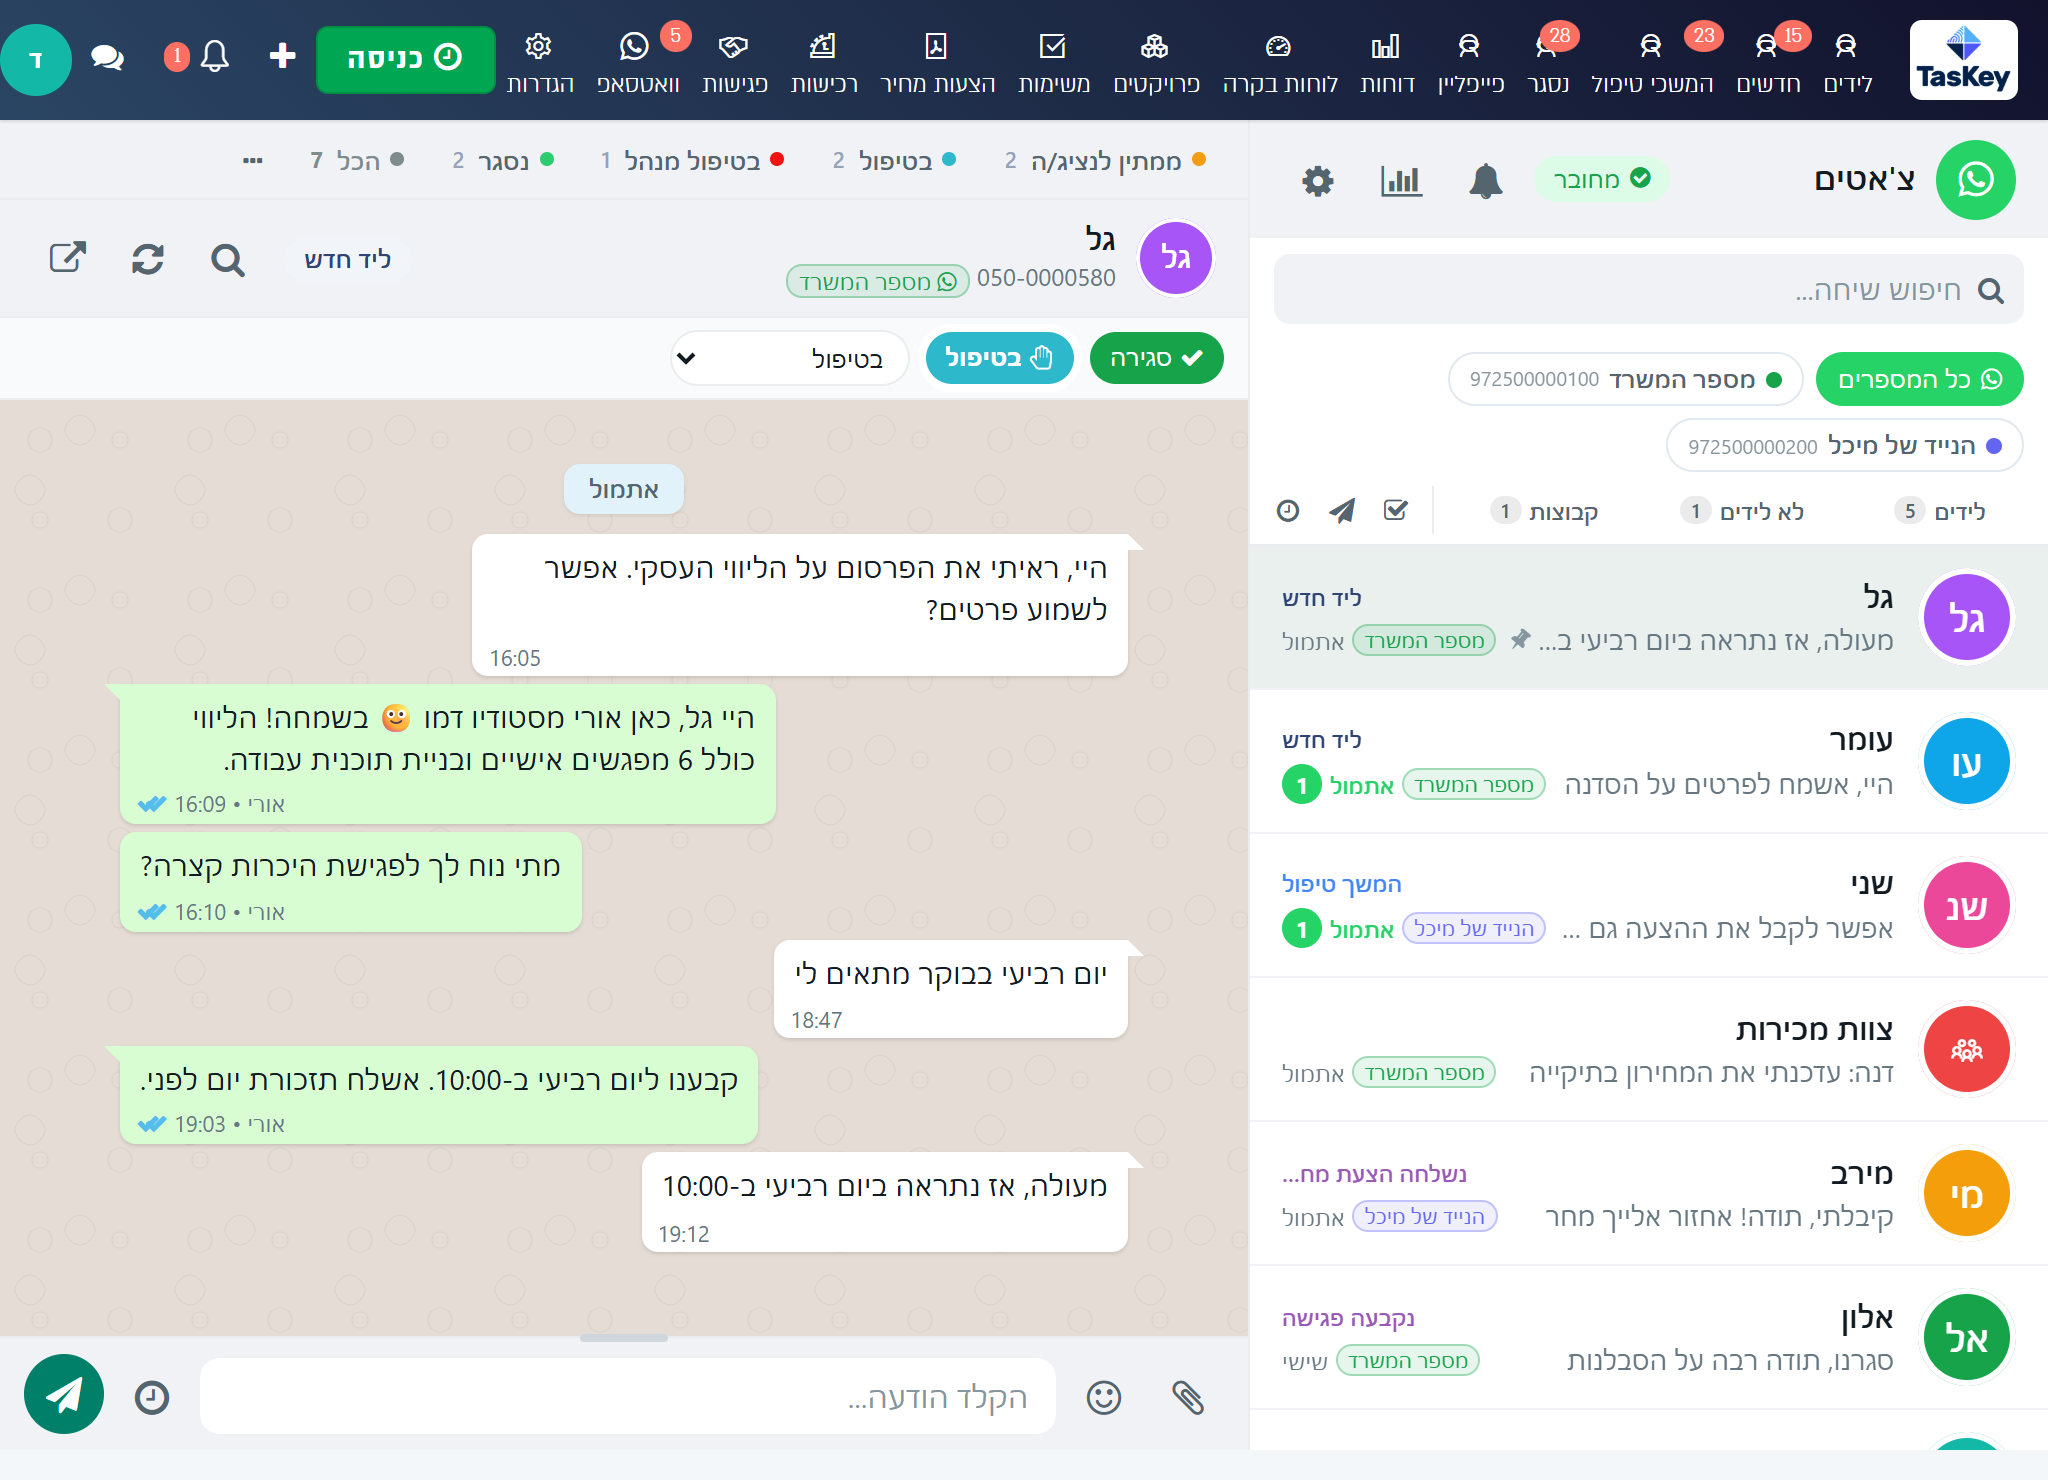This screenshot has width=2048, height=1480.
Task: Select Michal's mobile 972500000200 filter
Action: [1844, 445]
